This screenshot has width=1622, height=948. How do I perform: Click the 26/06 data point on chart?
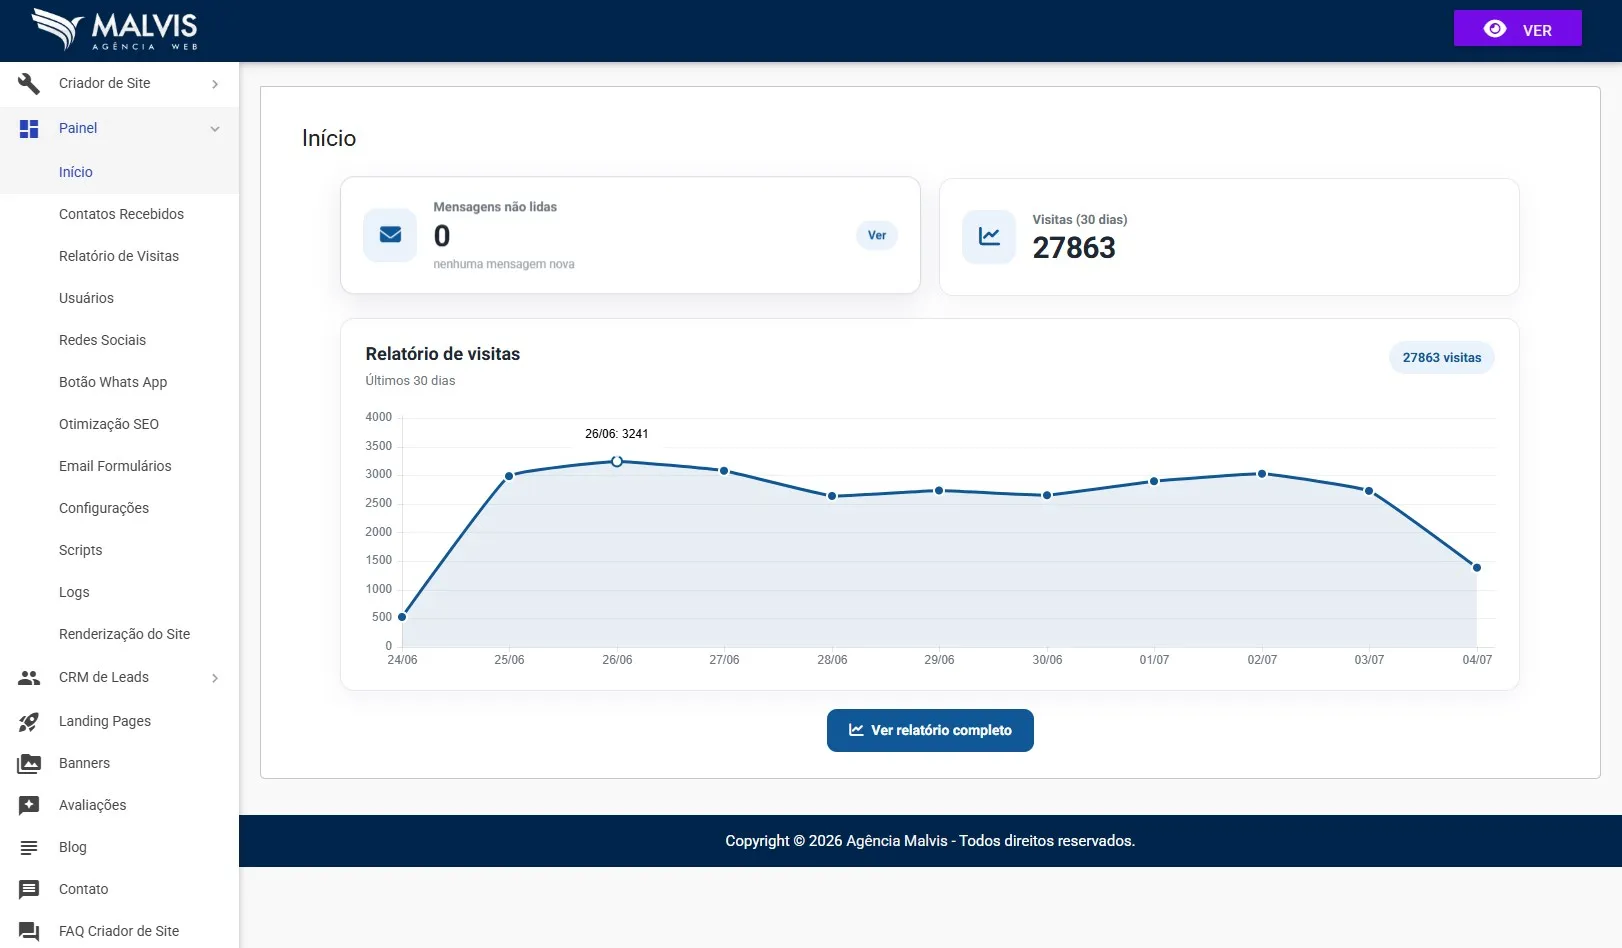[x=617, y=462]
